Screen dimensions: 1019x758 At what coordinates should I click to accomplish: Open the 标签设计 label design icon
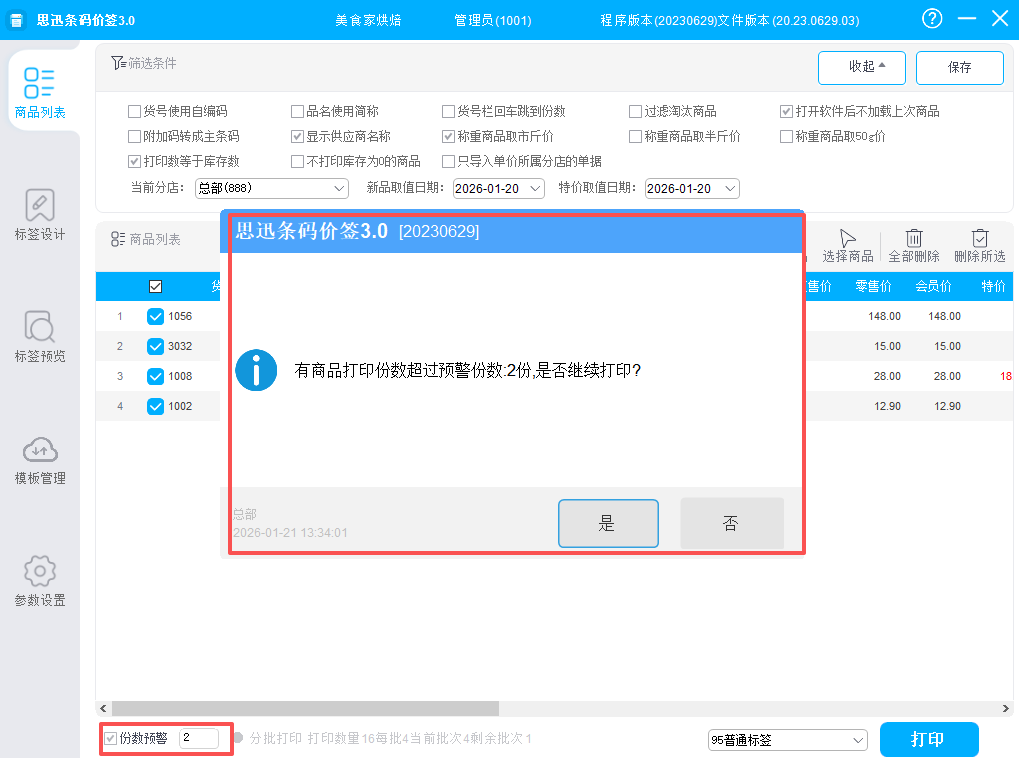40,206
